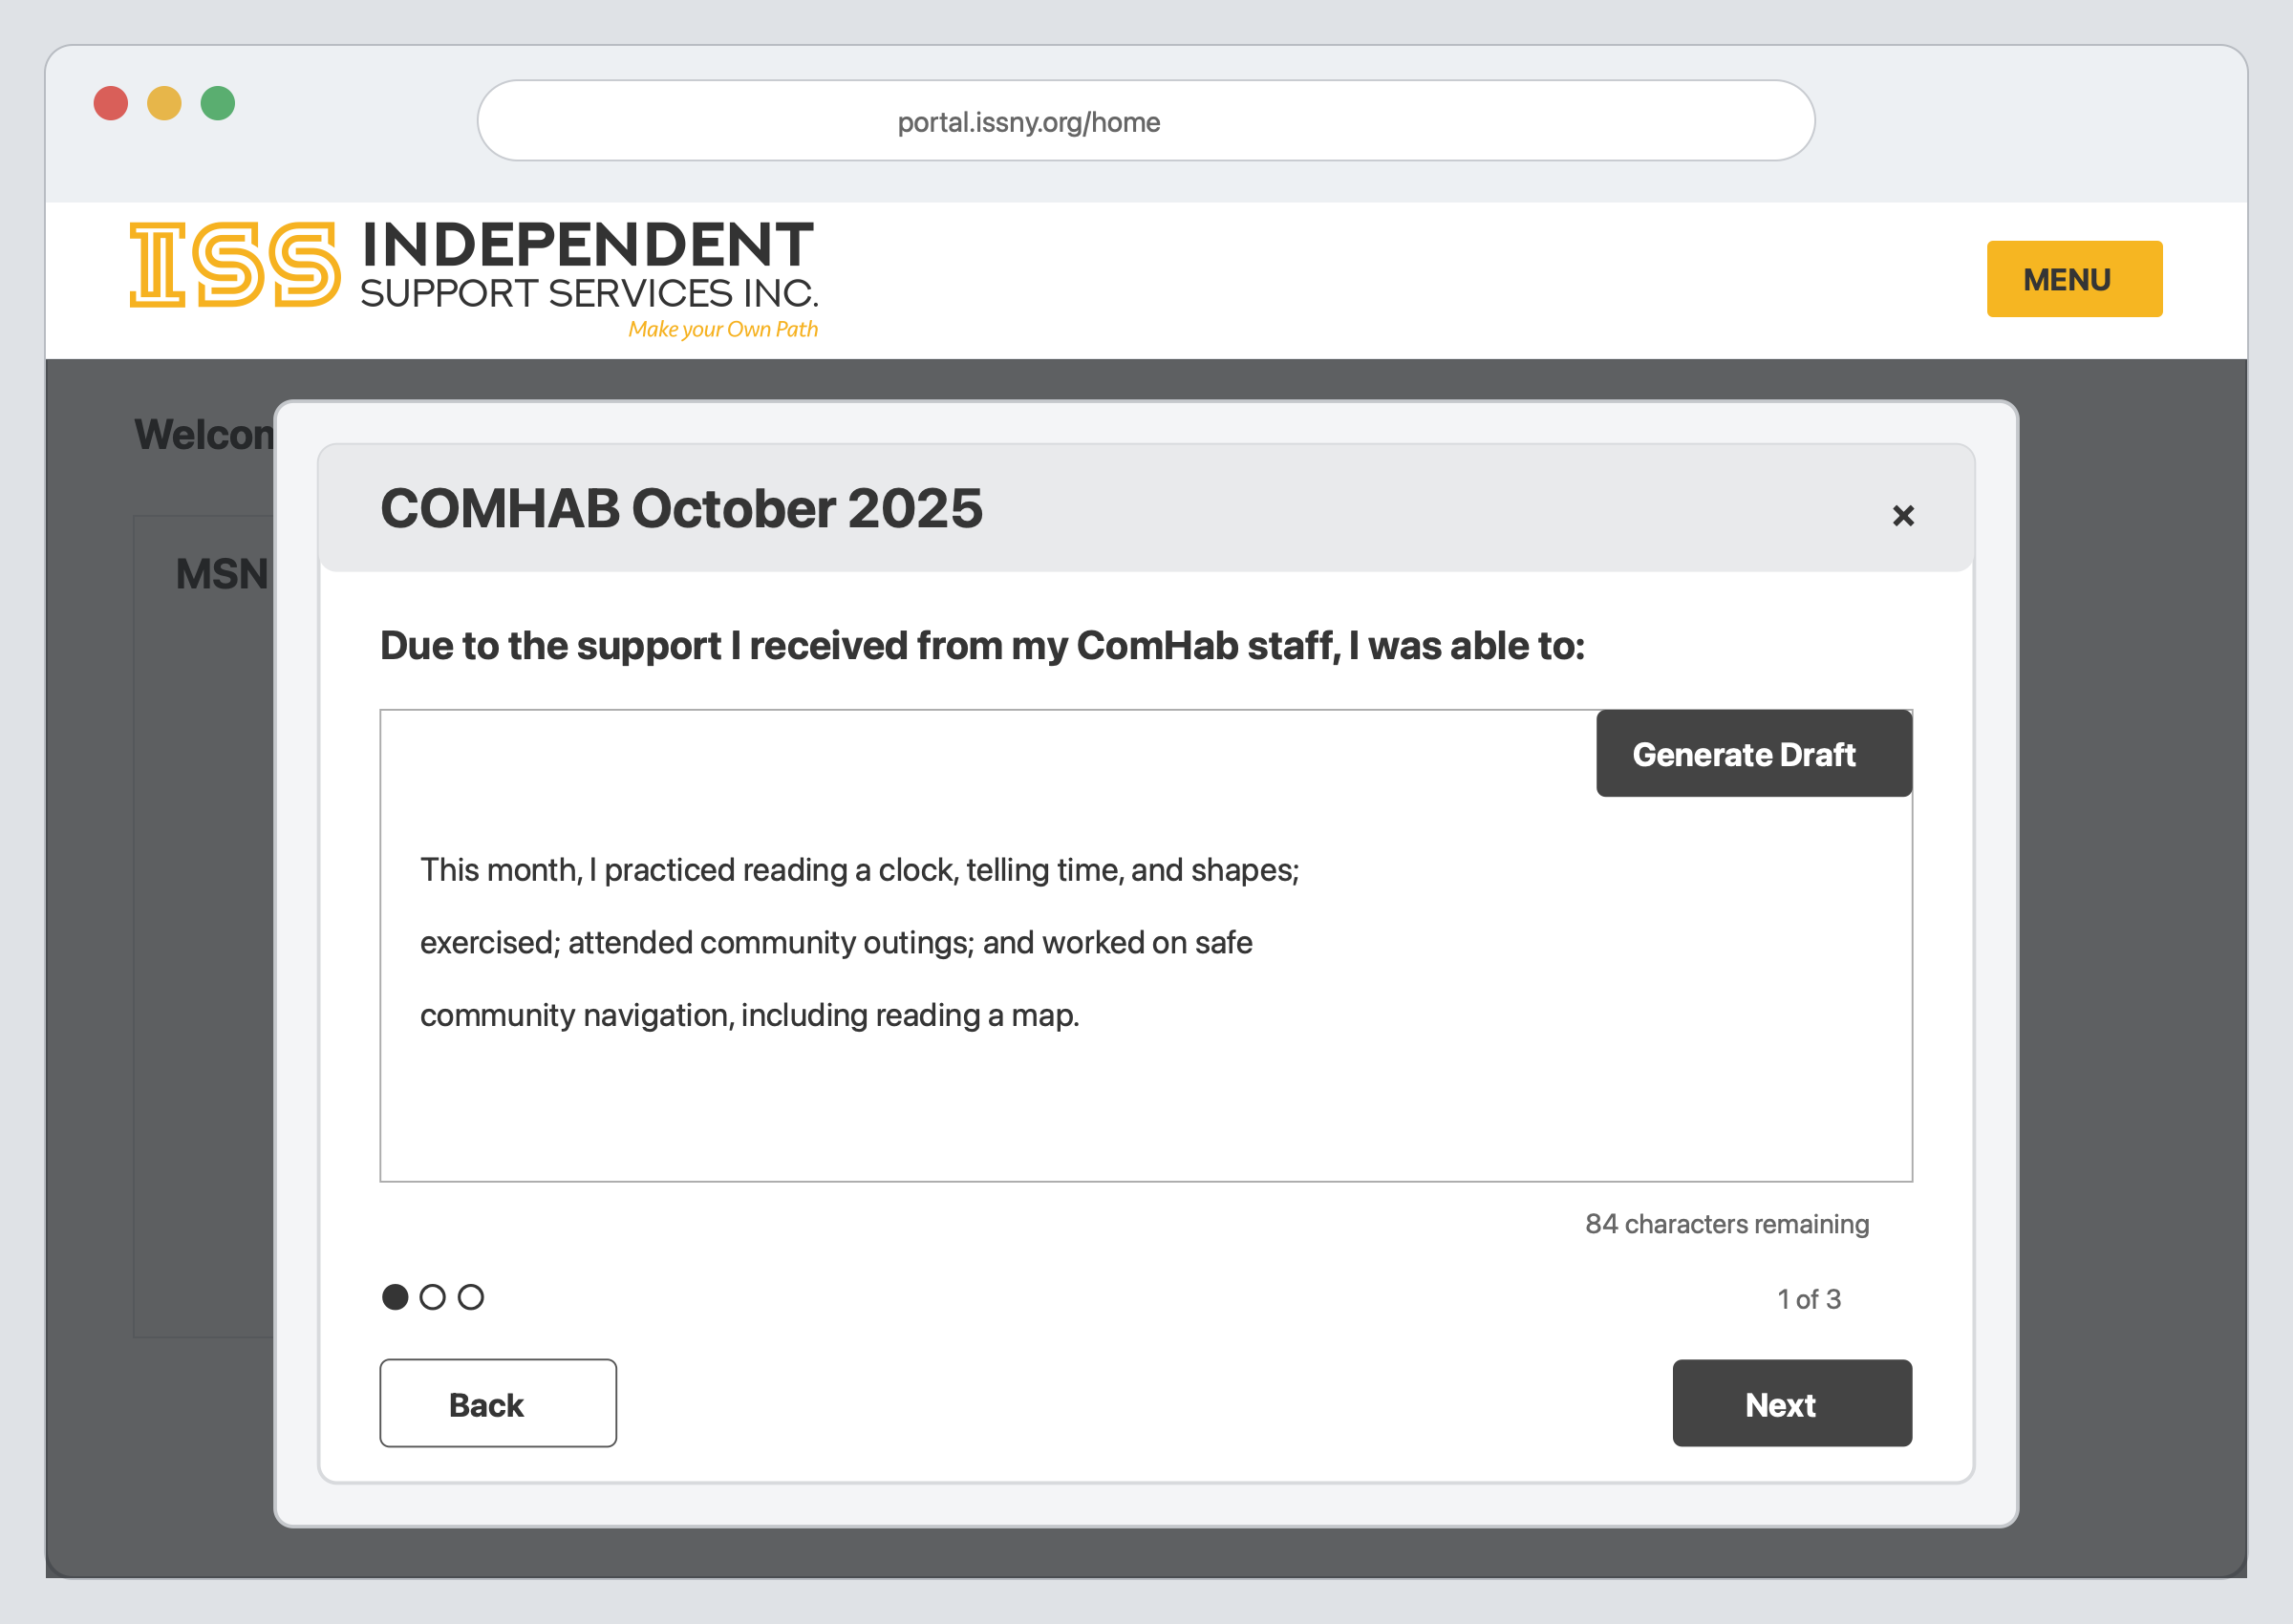Screen dimensions: 2293x1624
Task: Click the "84 characters remaining" counter
Action: (1727, 1224)
